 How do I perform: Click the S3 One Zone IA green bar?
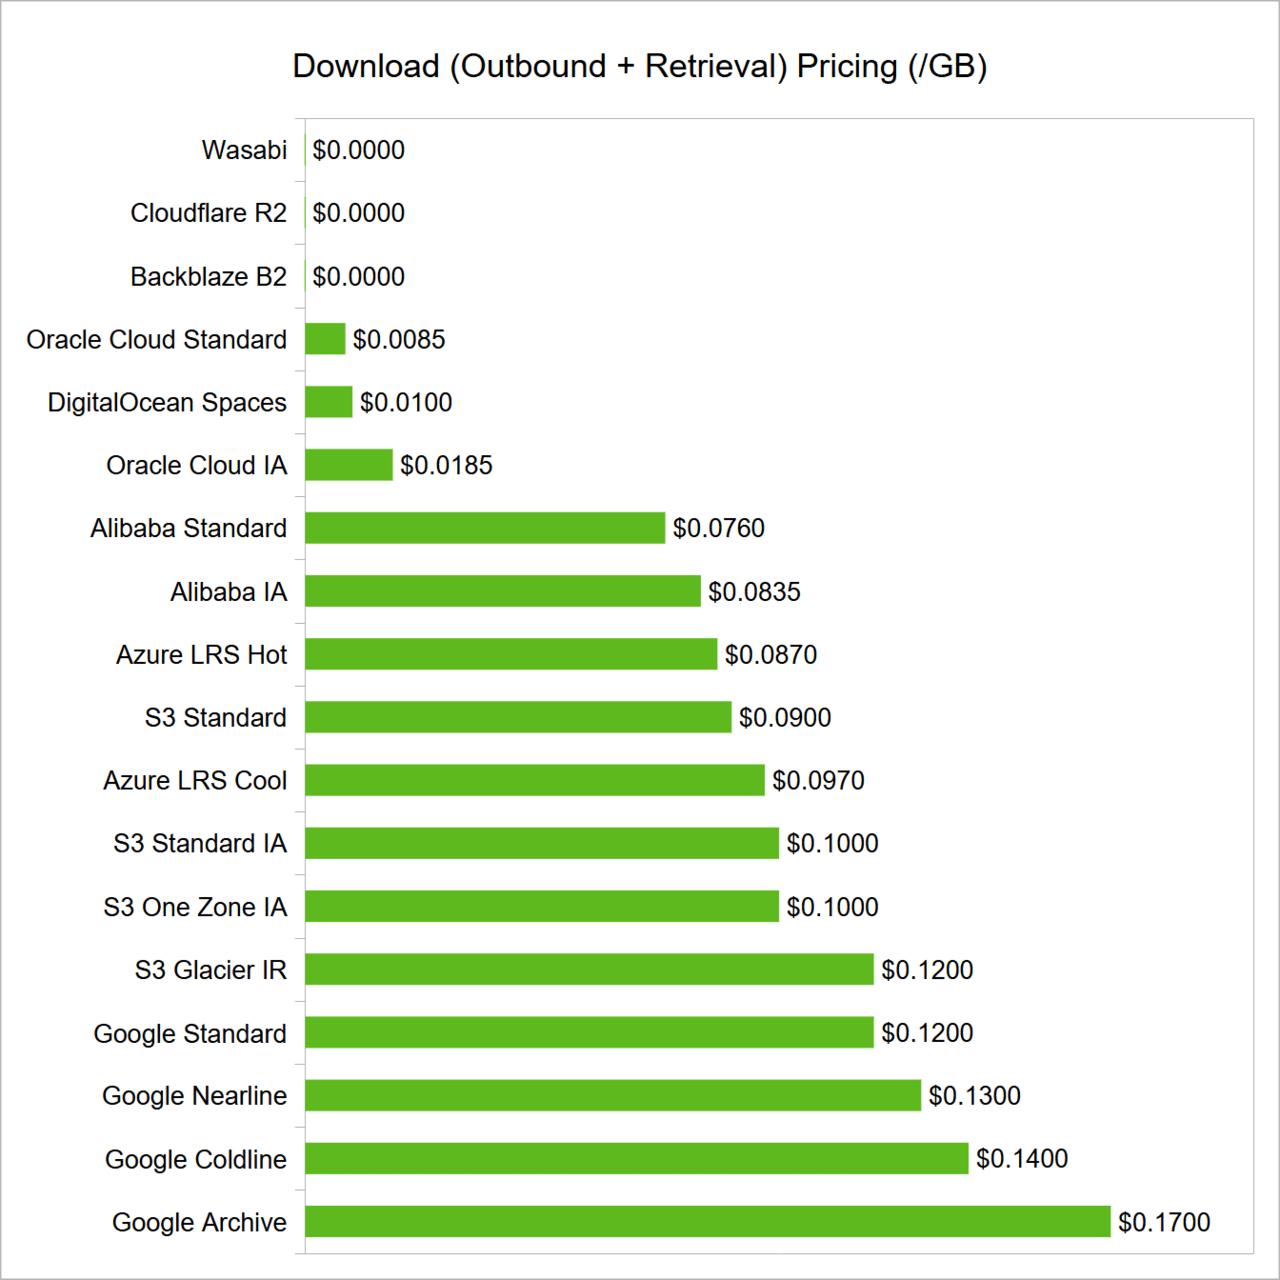point(542,906)
